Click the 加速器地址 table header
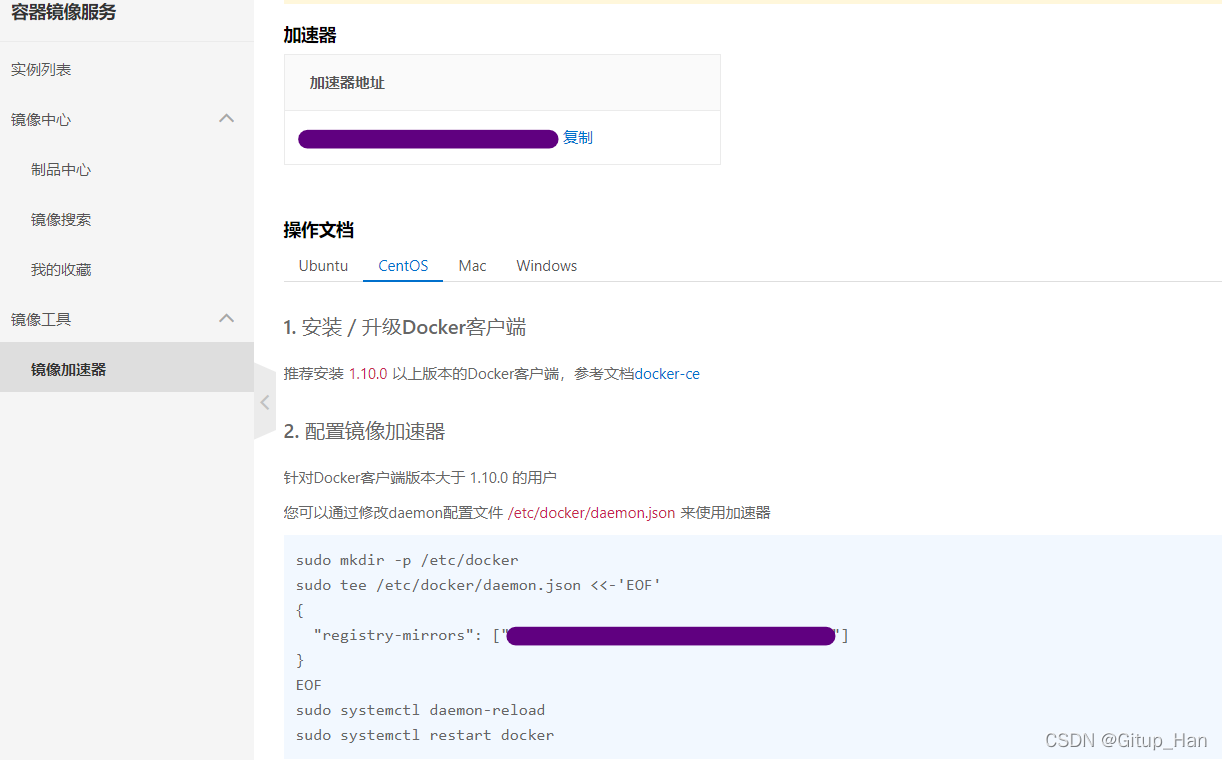Viewport: 1222px width, 760px height. 347,83
